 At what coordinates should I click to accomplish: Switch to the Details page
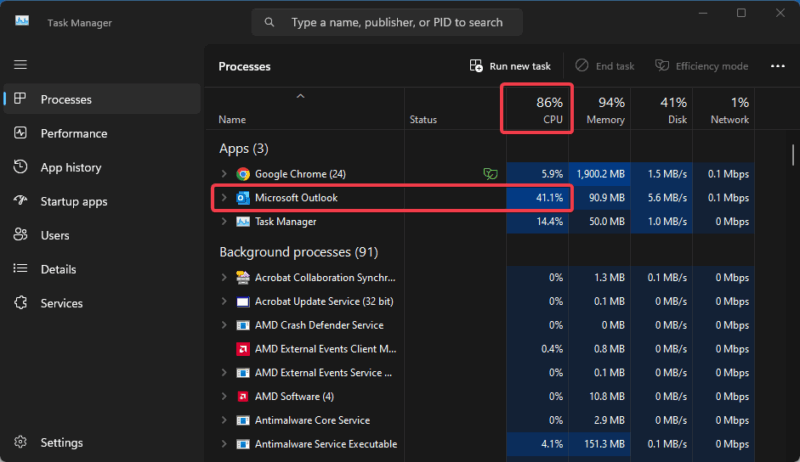[102, 269]
